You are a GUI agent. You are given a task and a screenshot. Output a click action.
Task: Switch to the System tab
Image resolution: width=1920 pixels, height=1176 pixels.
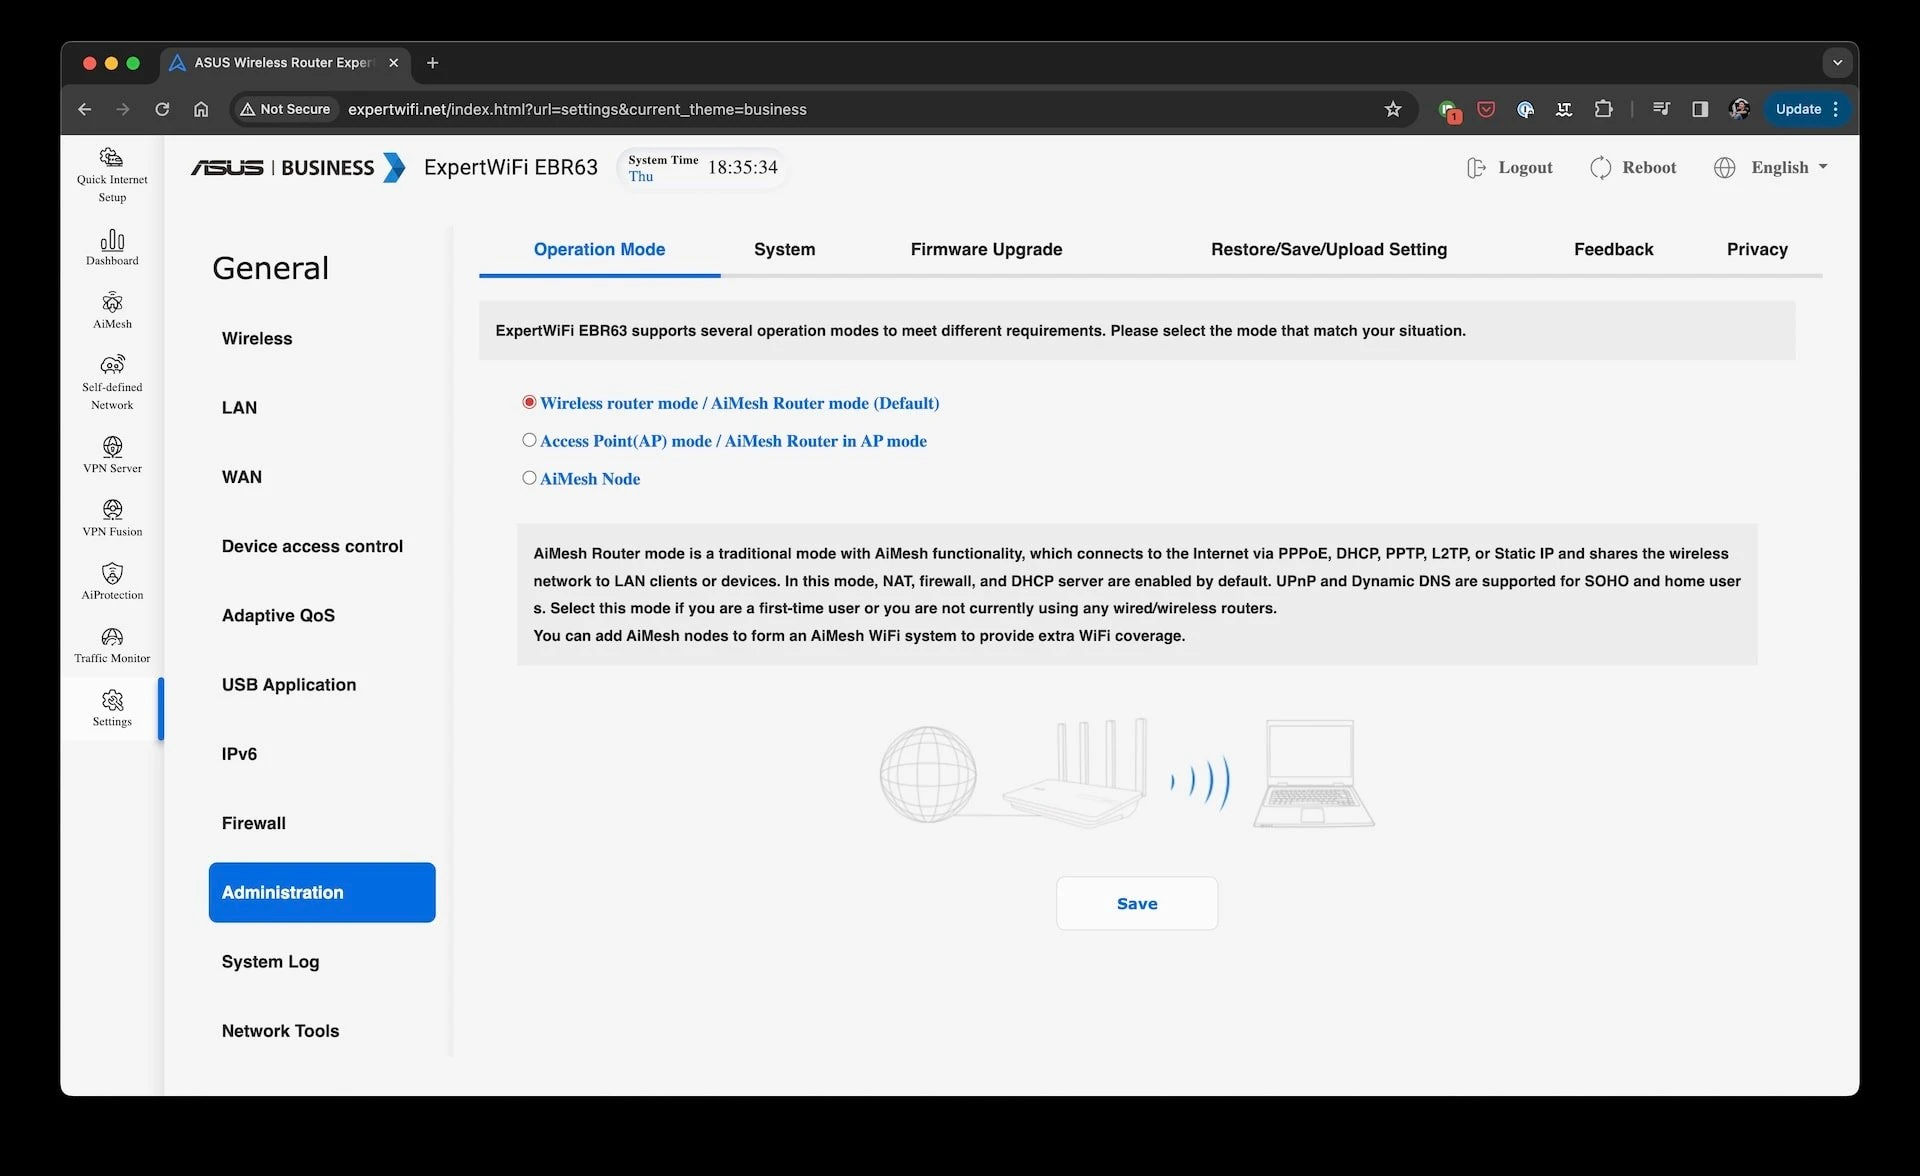coord(784,249)
